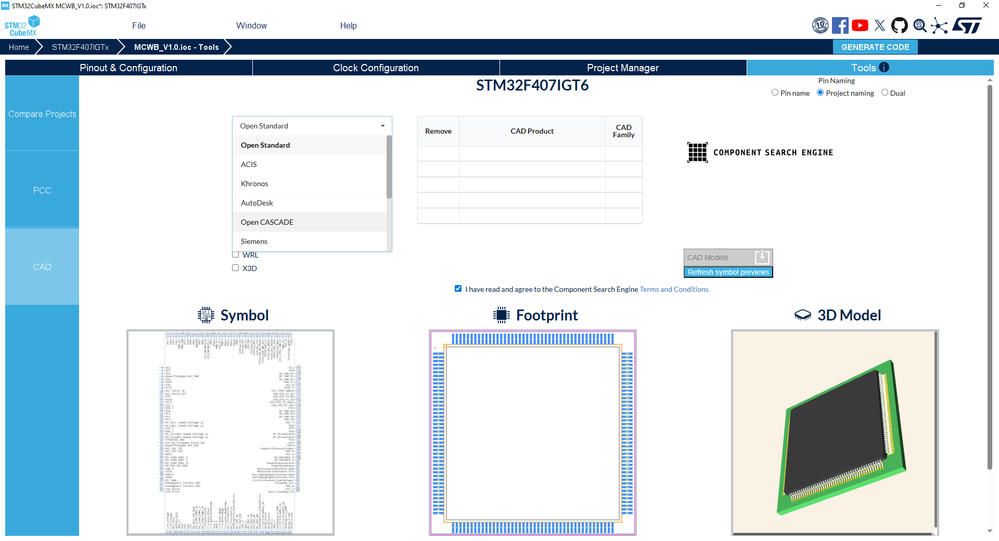Open the Window menu
This screenshot has width=999, height=541.
tap(252, 25)
